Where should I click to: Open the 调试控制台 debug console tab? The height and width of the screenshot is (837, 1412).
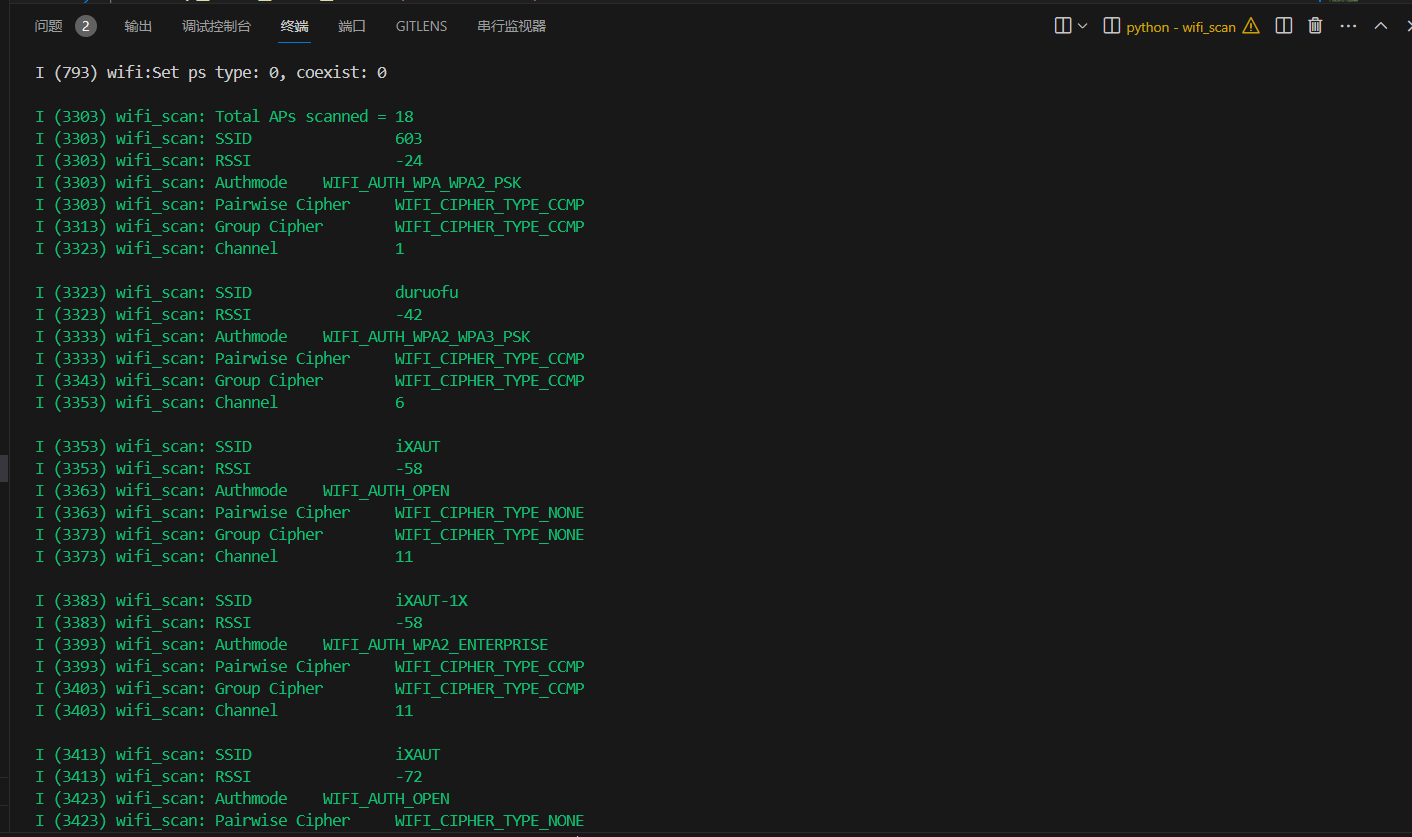pos(216,26)
